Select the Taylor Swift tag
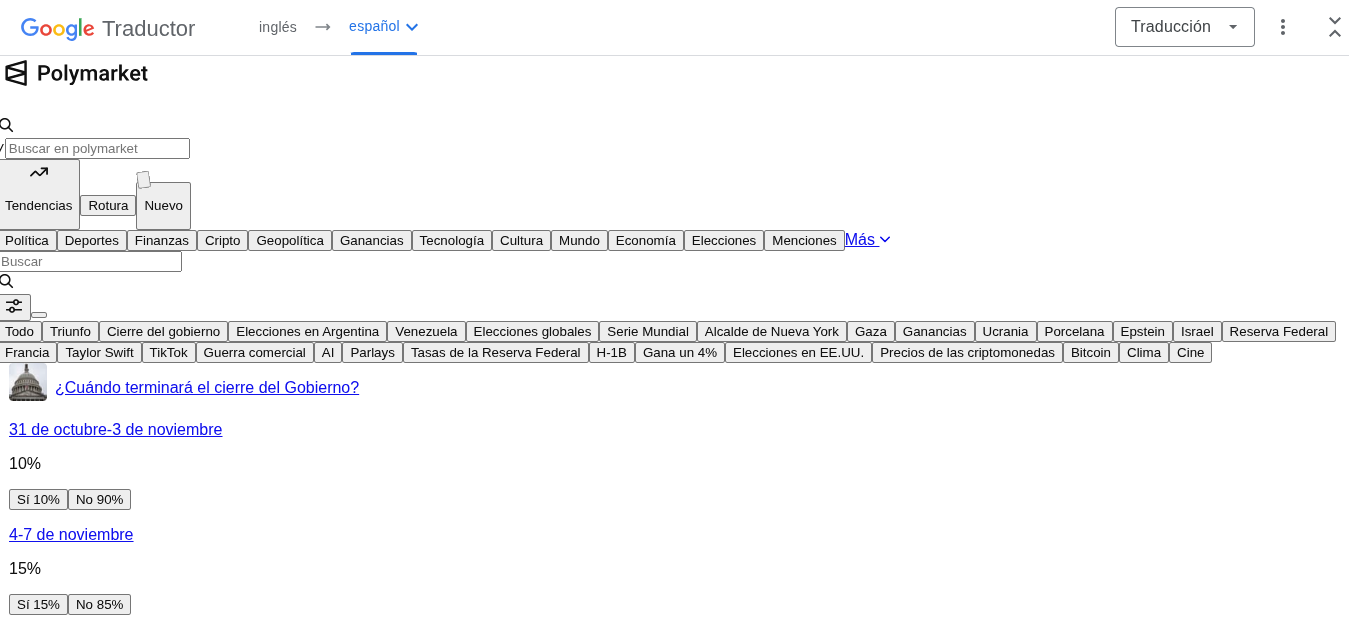Screen dimensions: 1349x626 pyautogui.click(x=99, y=352)
